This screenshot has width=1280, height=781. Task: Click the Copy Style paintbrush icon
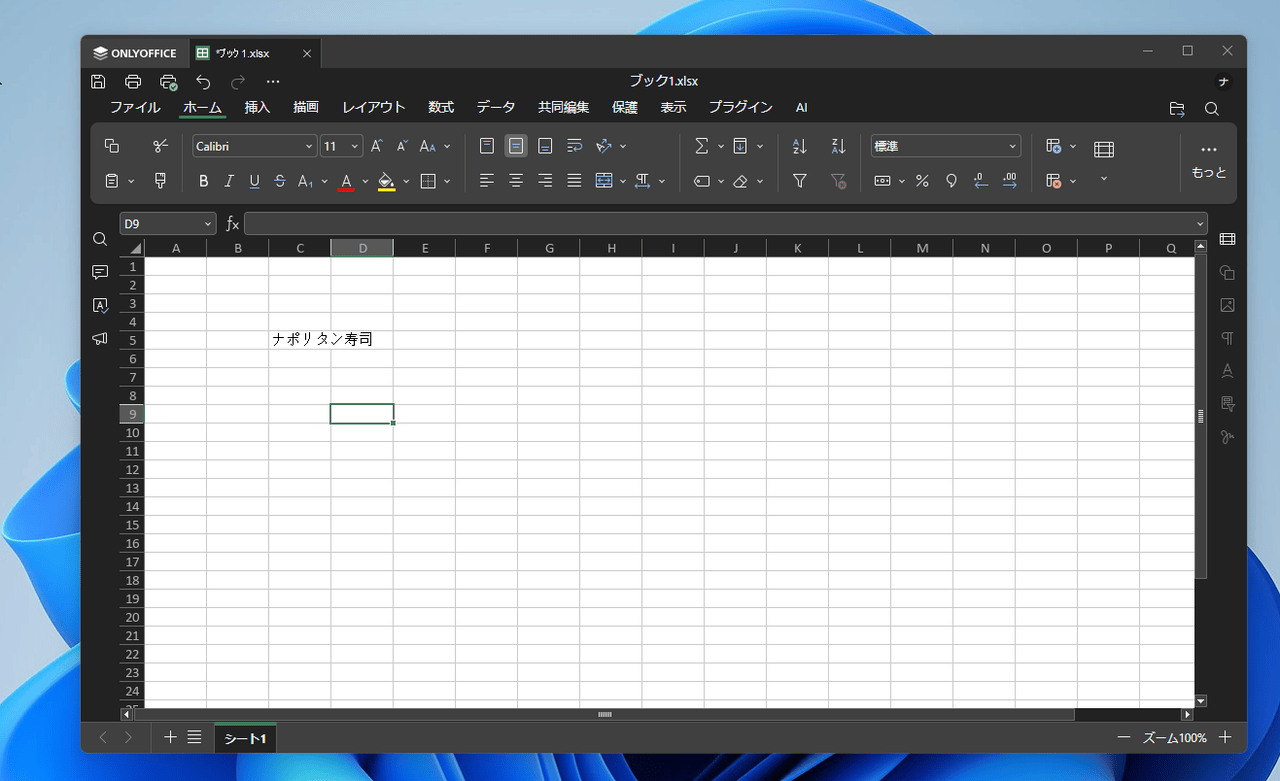pyautogui.click(x=160, y=181)
